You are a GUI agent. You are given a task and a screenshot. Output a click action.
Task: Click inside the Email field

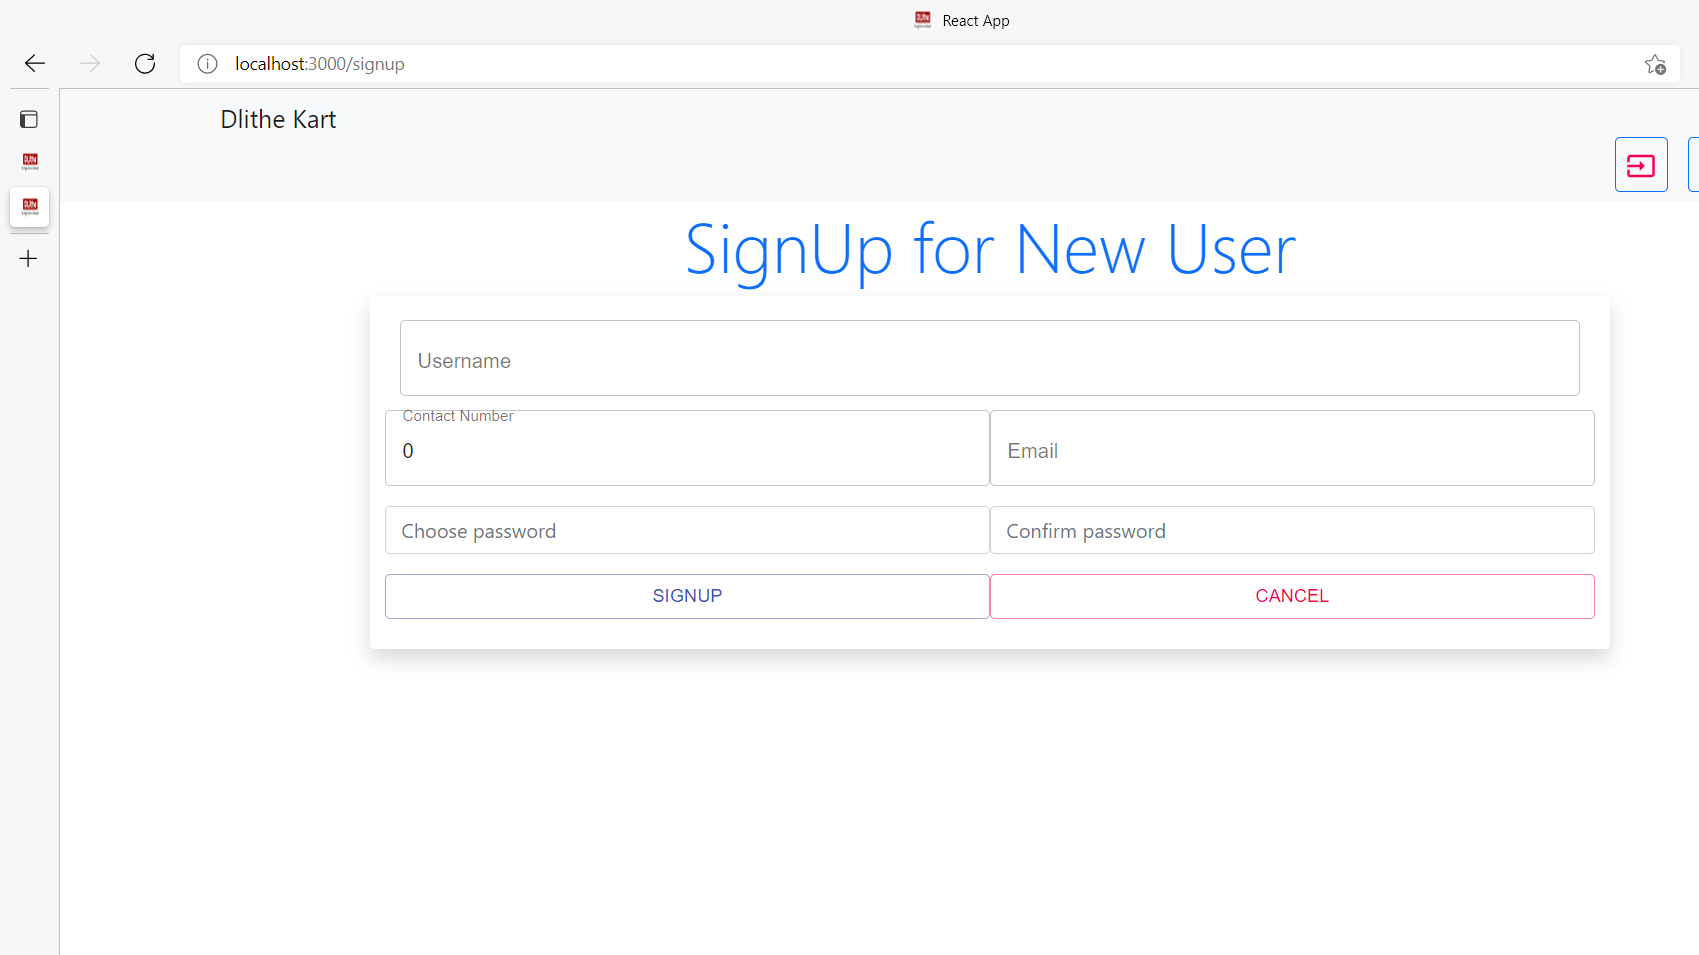pos(1291,450)
